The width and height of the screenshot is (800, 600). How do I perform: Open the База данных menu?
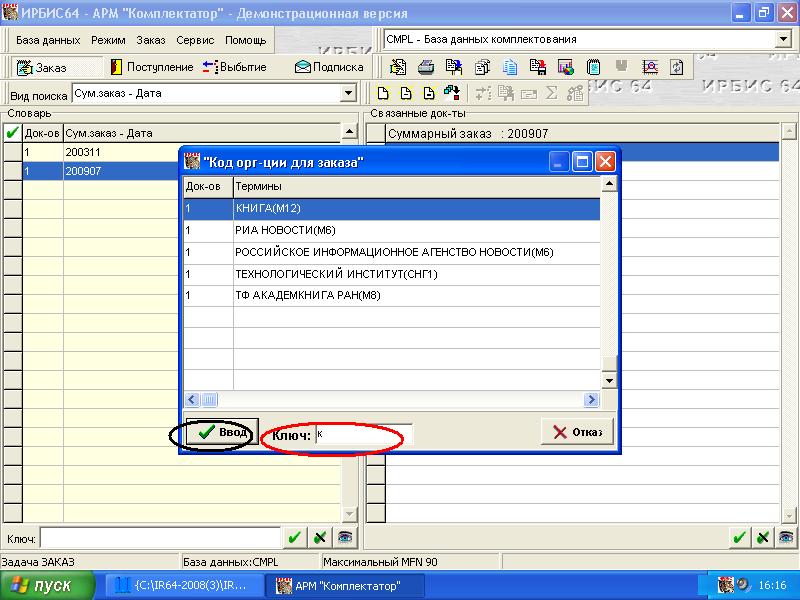49,40
